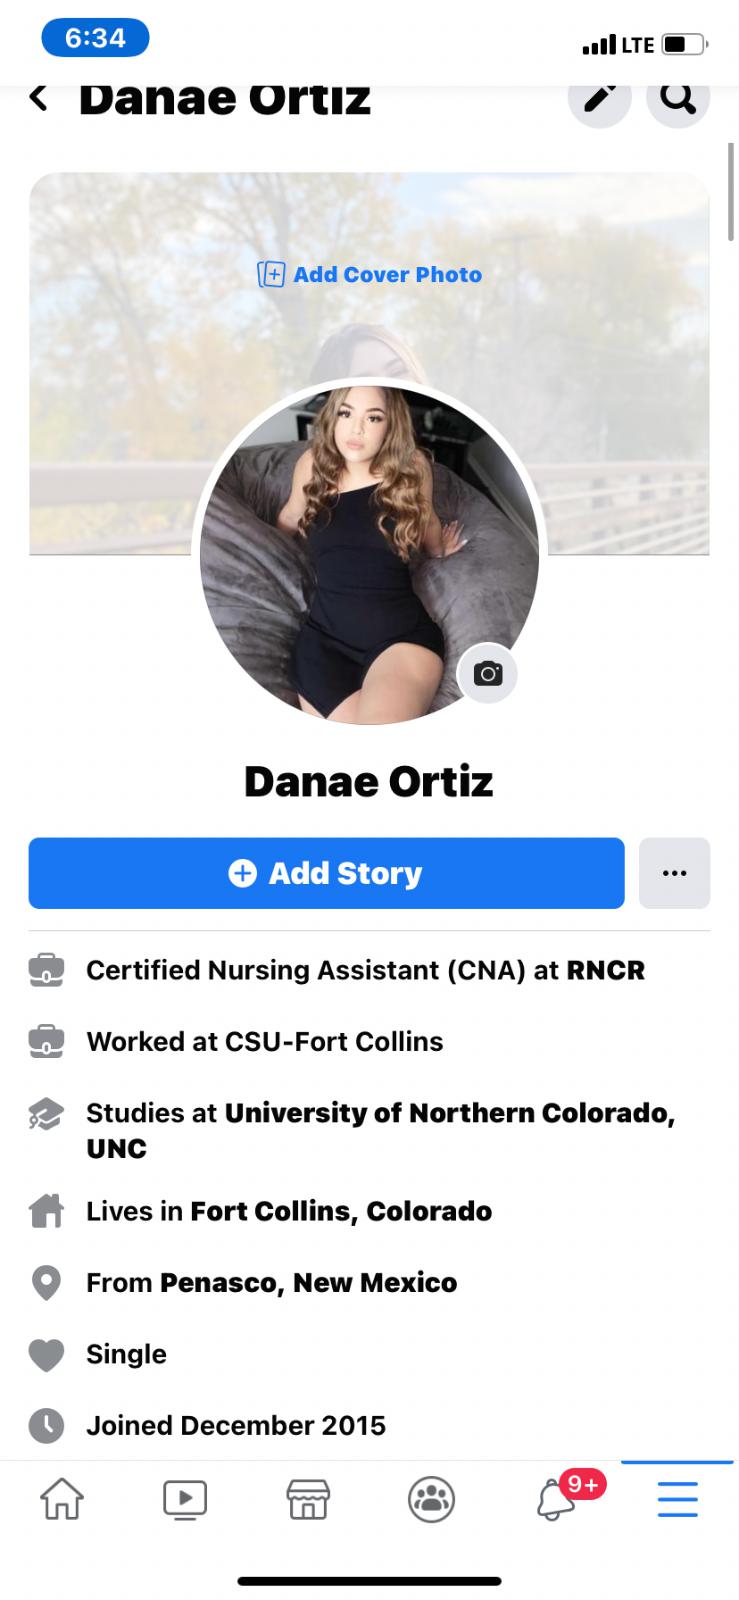
Task: Open the hamburger menu tab
Action: (x=677, y=1499)
